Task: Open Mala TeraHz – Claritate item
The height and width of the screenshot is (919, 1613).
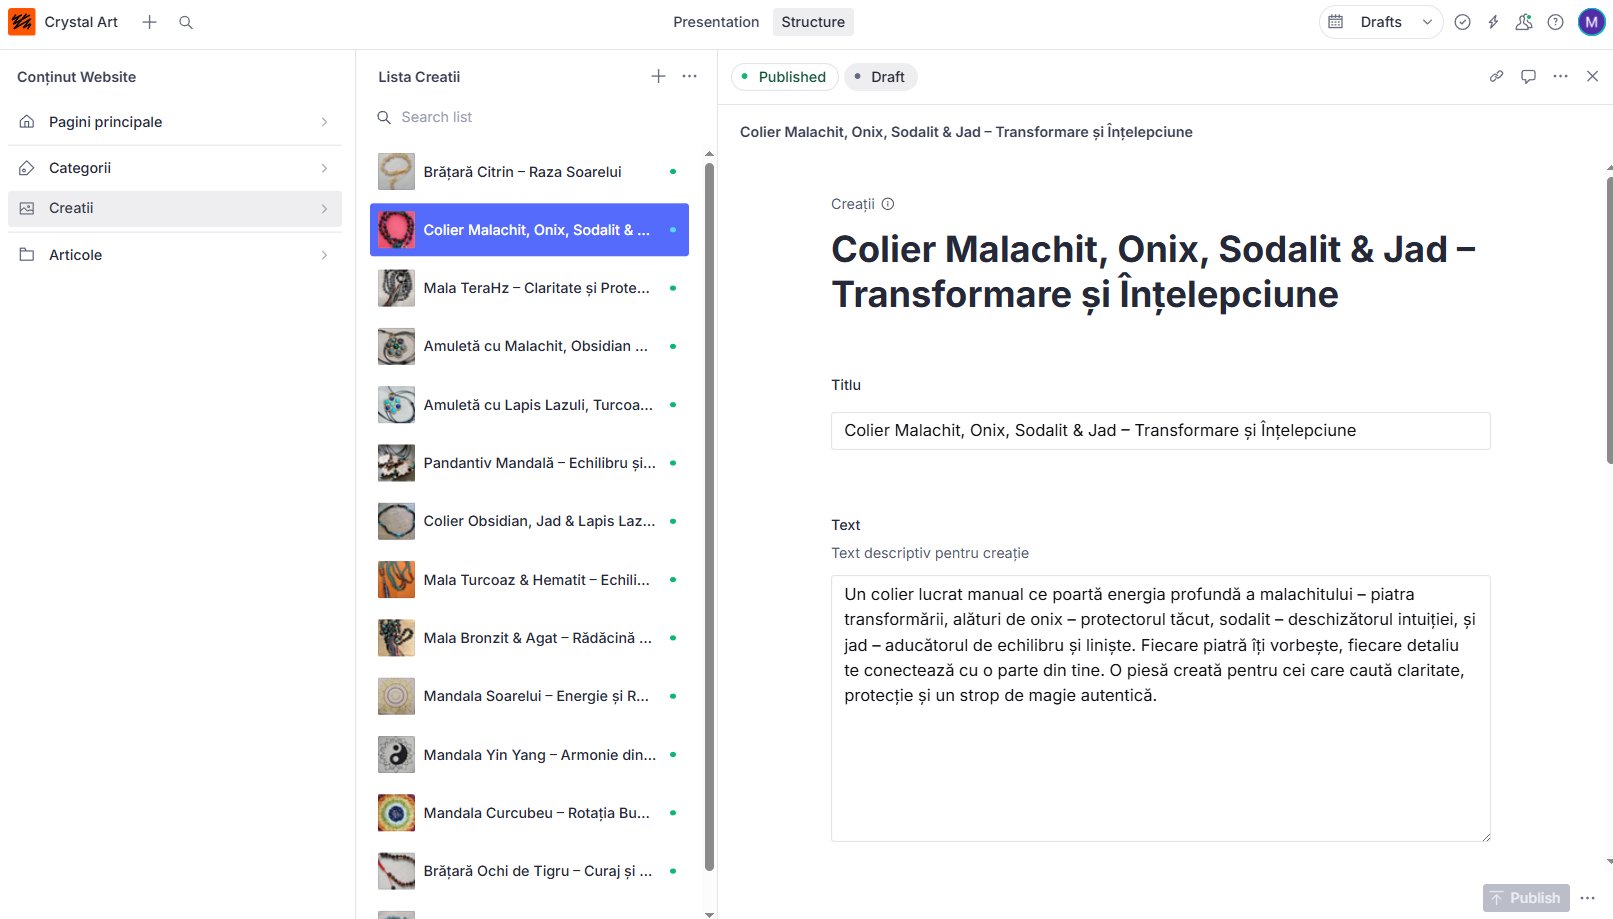Action: (529, 288)
